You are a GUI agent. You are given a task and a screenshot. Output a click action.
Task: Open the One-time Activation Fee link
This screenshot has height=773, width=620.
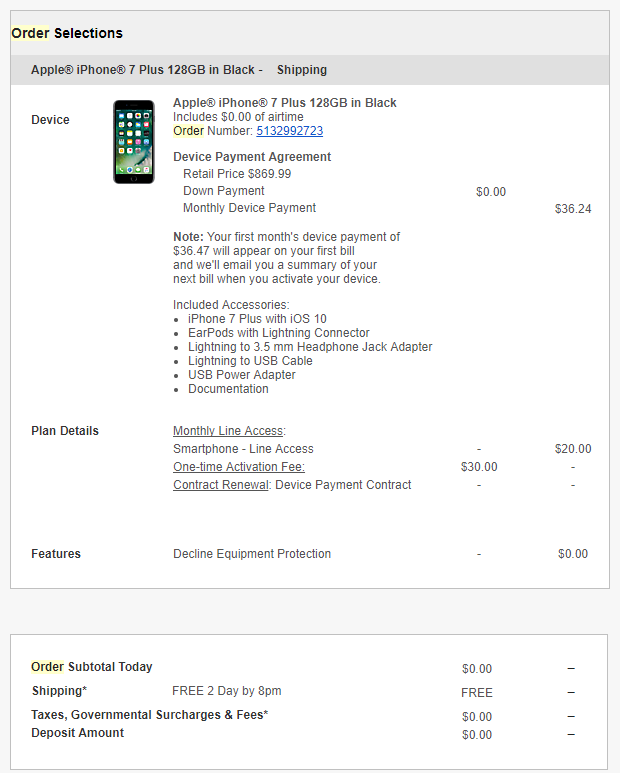(x=238, y=467)
